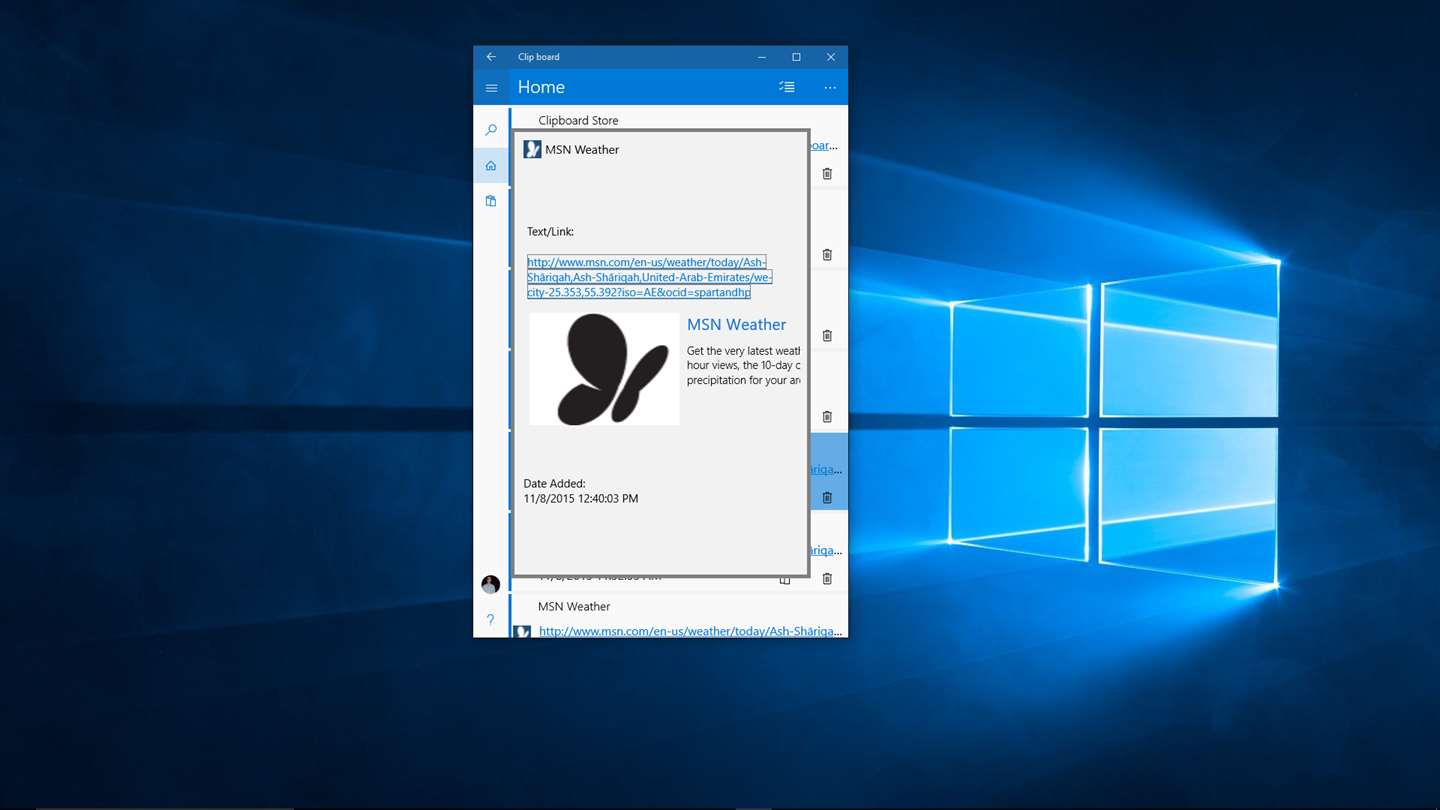
Task: Click the trash icon beside the copy icon
Action: click(x=827, y=579)
